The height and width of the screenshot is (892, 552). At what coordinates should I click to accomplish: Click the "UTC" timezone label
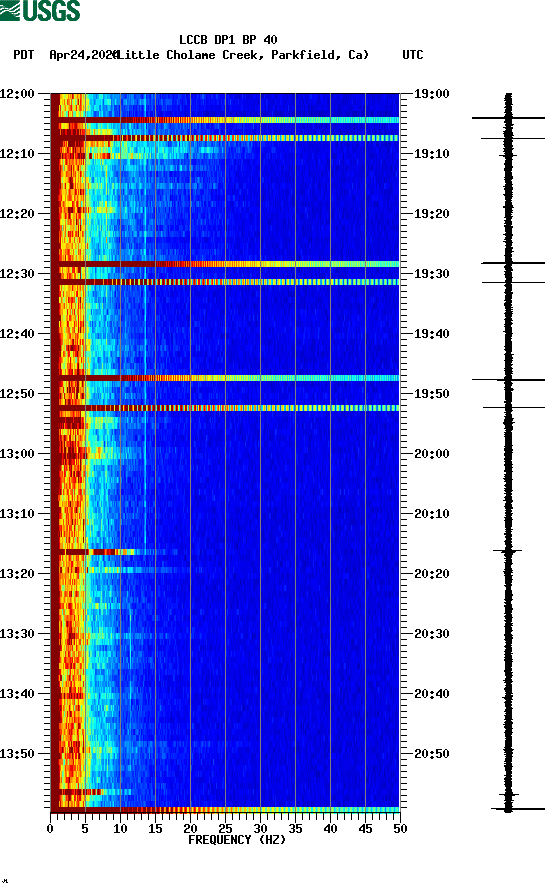tap(413, 55)
